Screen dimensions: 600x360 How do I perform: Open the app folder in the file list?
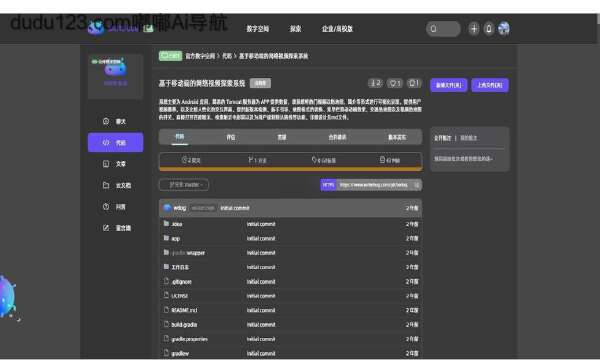pyautogui.click(x=175, y=238)
